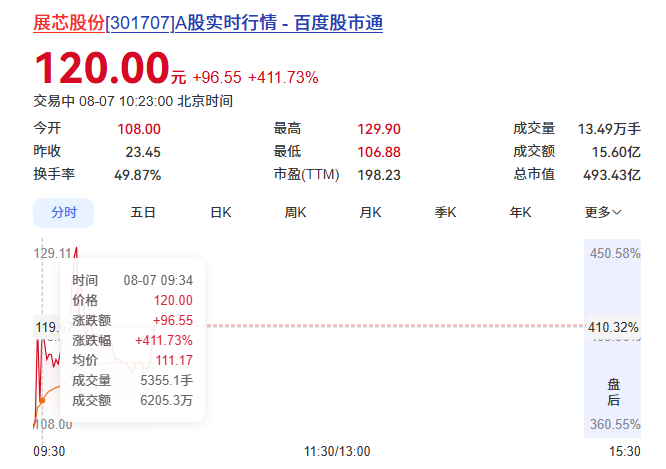The width and height of the screenshot is (666, 469).
Task: Switch to the 日K tab
Action: click(x=221, y=212)
